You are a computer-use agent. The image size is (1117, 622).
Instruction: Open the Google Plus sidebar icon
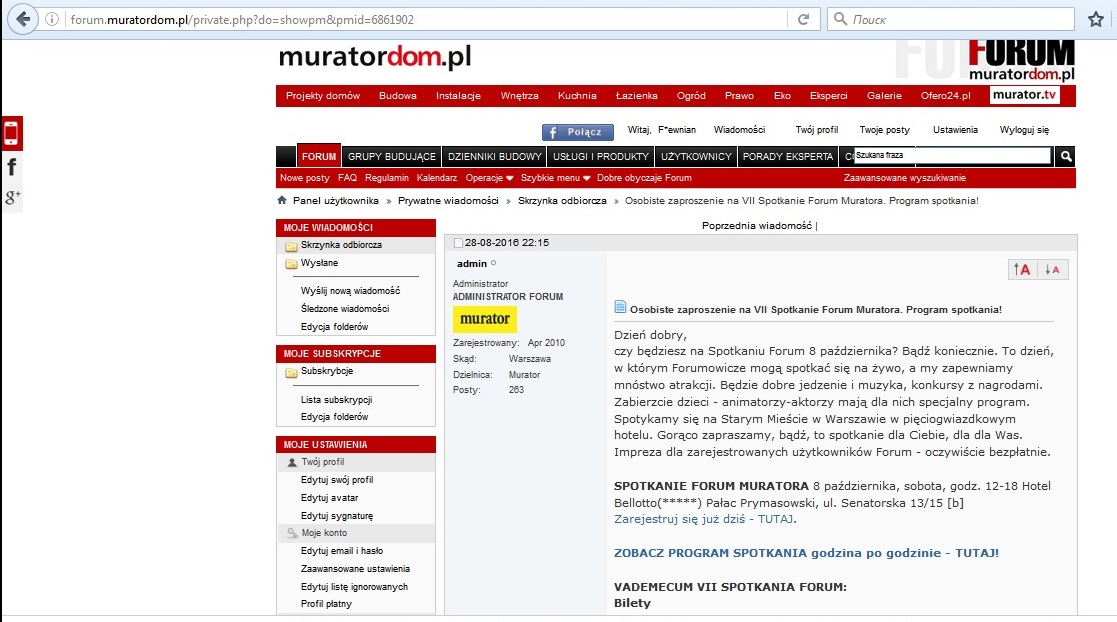pyautogui.click(x=11, y=197)
